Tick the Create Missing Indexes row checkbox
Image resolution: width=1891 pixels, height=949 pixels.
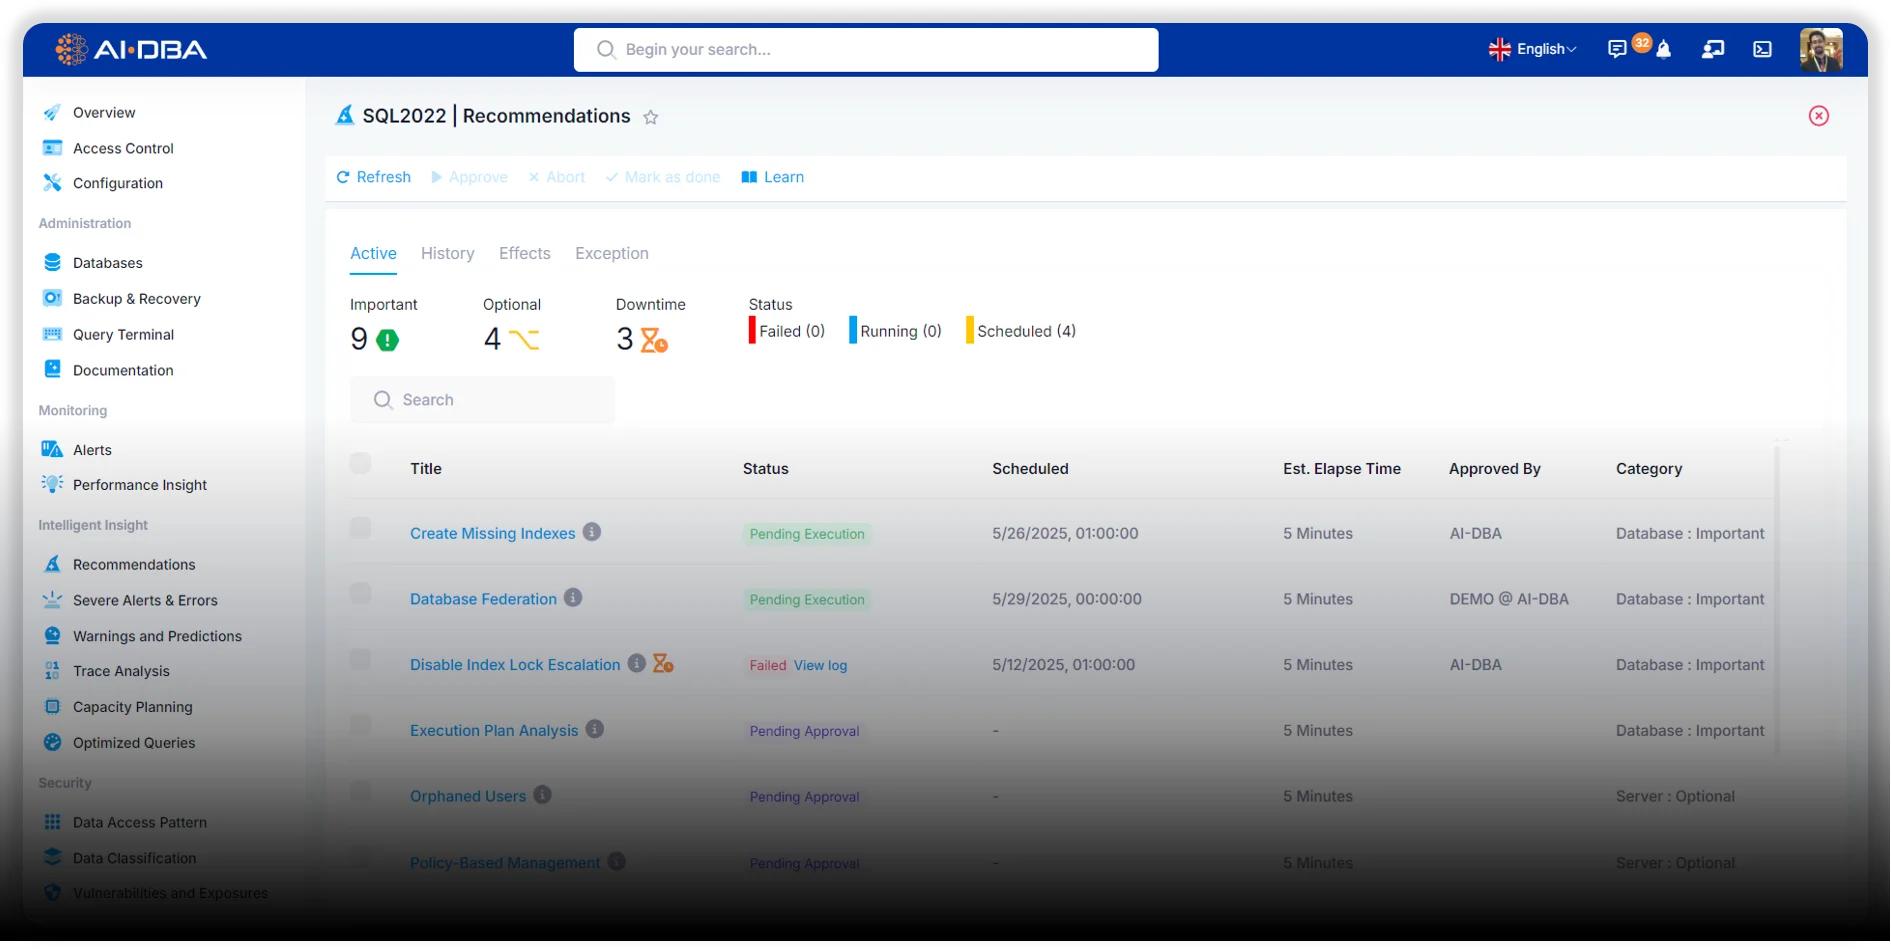click(360, 528)
